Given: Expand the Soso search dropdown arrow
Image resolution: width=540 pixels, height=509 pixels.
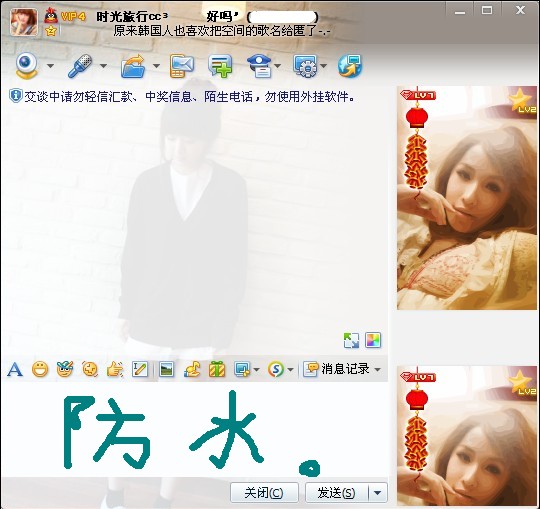Looking at the screenshot, I should click(x=290, y=370).
